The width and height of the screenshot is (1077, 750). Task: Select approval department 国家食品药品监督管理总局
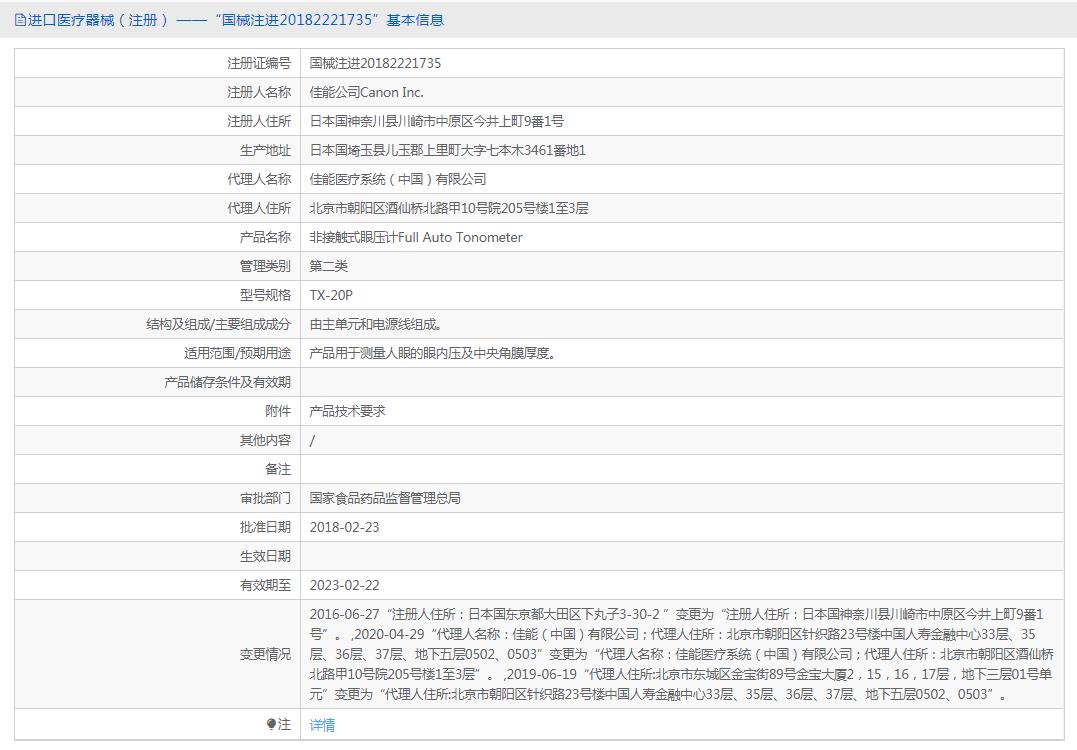pos(385,497)
